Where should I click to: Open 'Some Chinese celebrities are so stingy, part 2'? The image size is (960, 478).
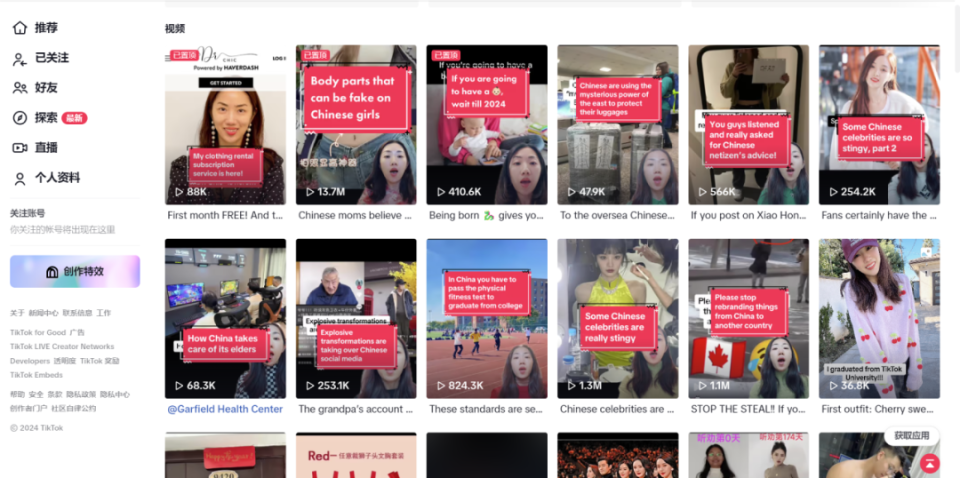(879, 124)
